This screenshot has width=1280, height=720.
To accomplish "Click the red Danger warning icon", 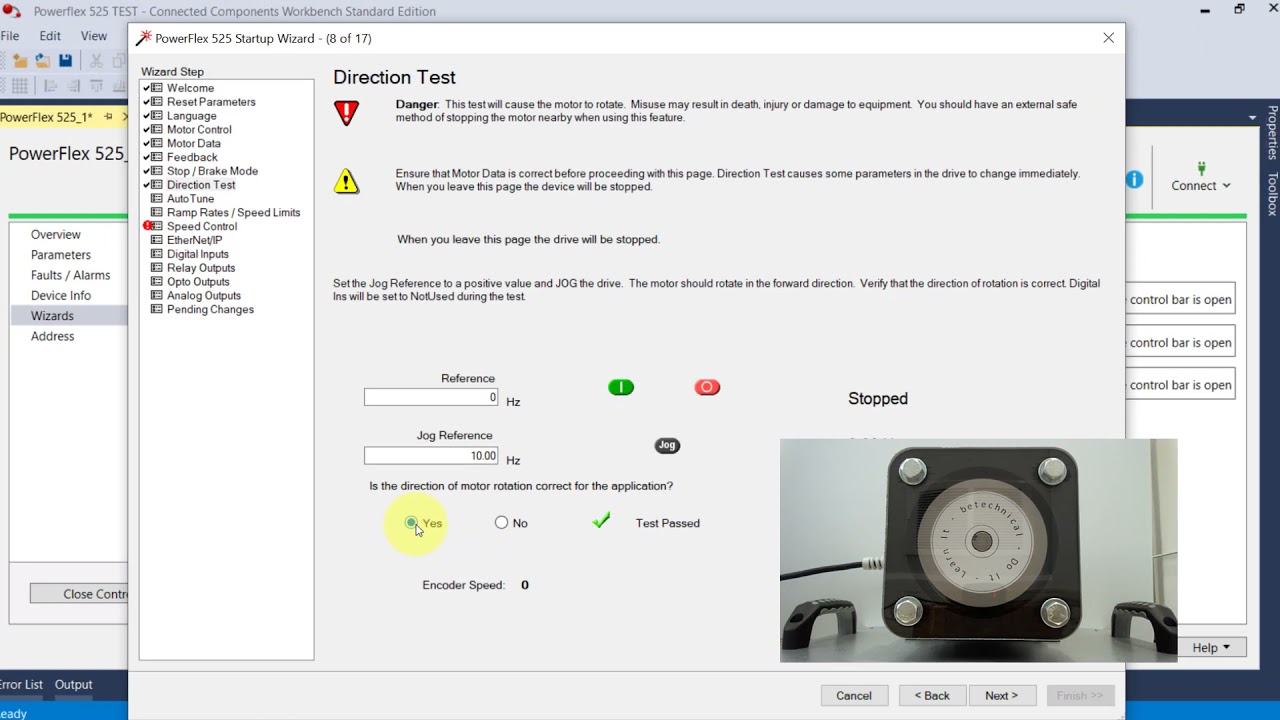I will (x=346, y=113).
